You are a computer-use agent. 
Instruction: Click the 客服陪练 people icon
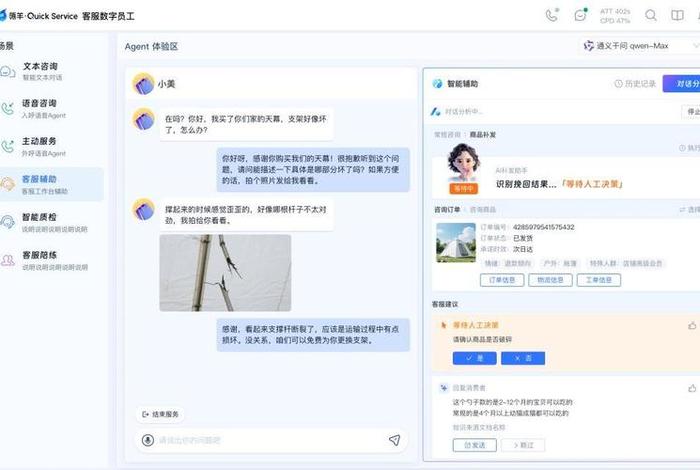coord(8,260)
